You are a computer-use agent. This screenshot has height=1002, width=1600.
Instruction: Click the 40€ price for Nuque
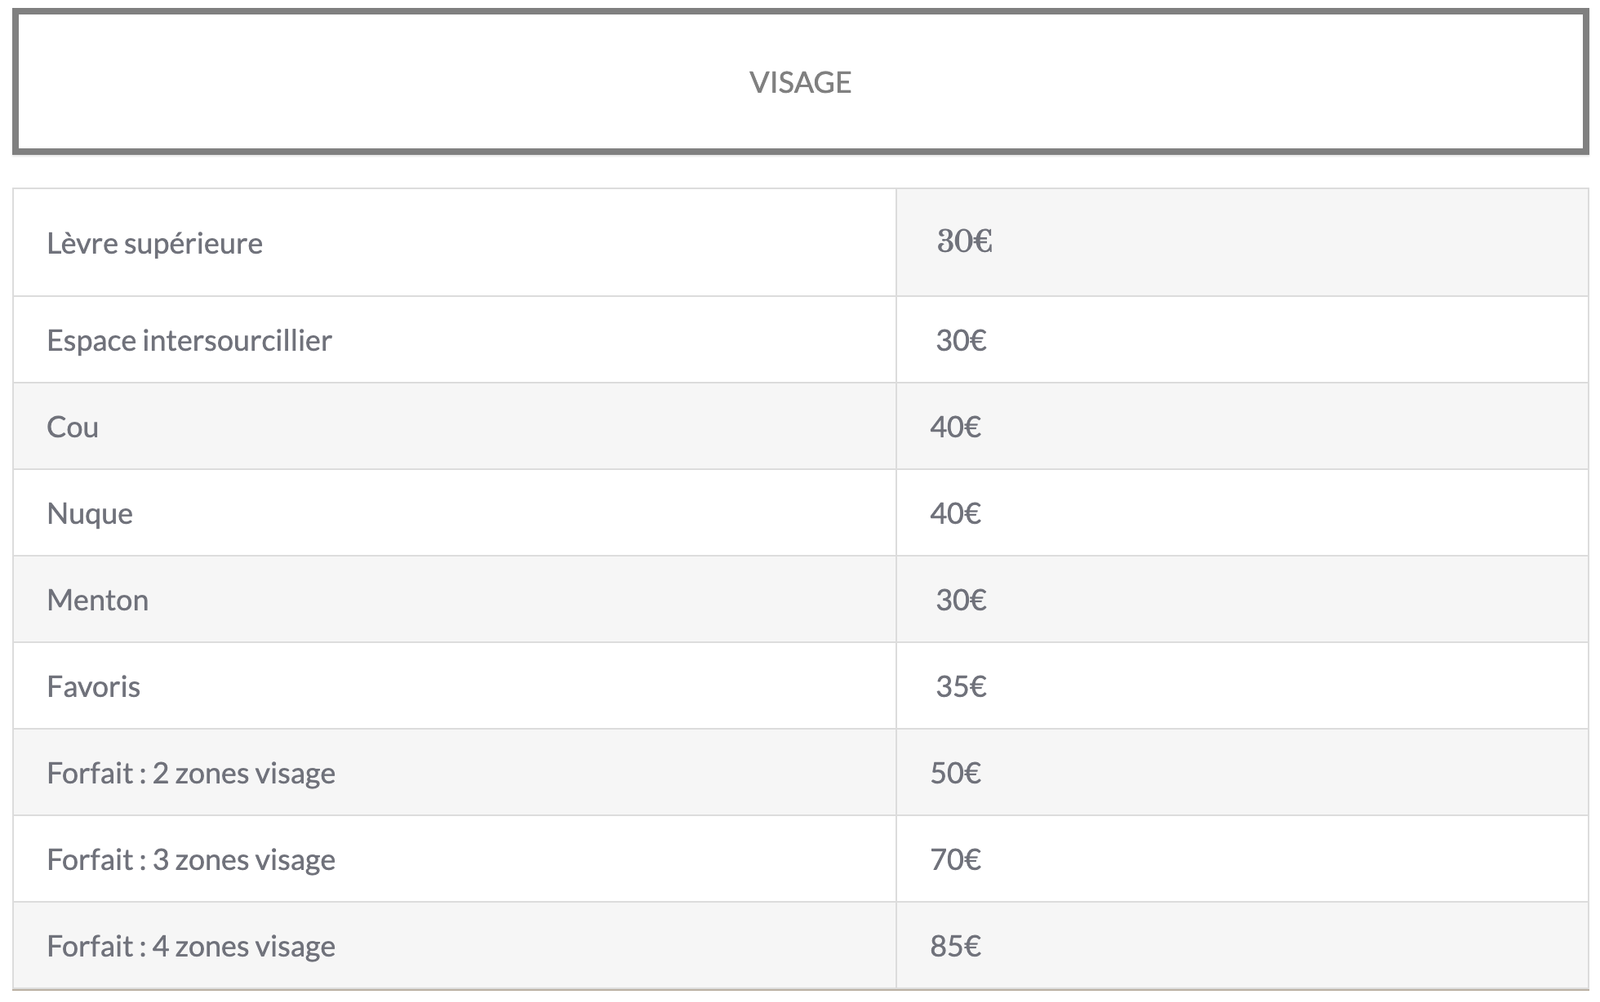(955, 513)
